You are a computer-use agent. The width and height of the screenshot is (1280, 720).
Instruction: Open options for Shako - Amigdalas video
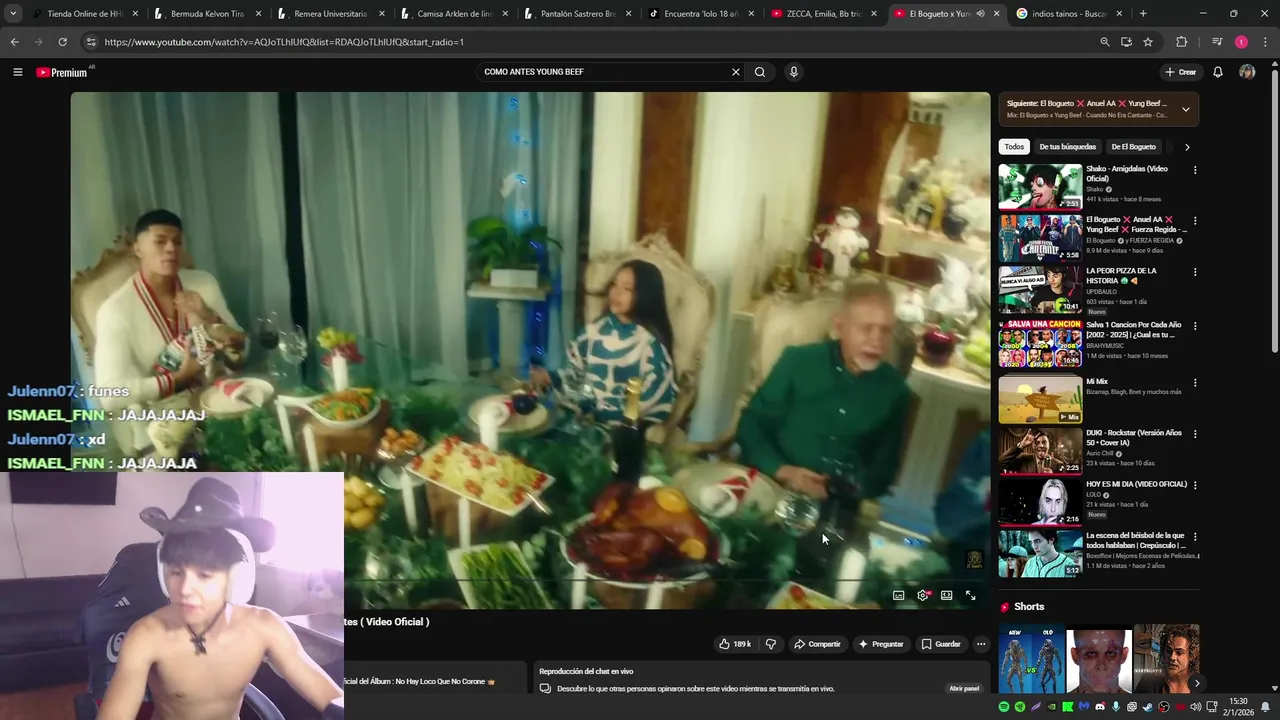click(1194, 170)
